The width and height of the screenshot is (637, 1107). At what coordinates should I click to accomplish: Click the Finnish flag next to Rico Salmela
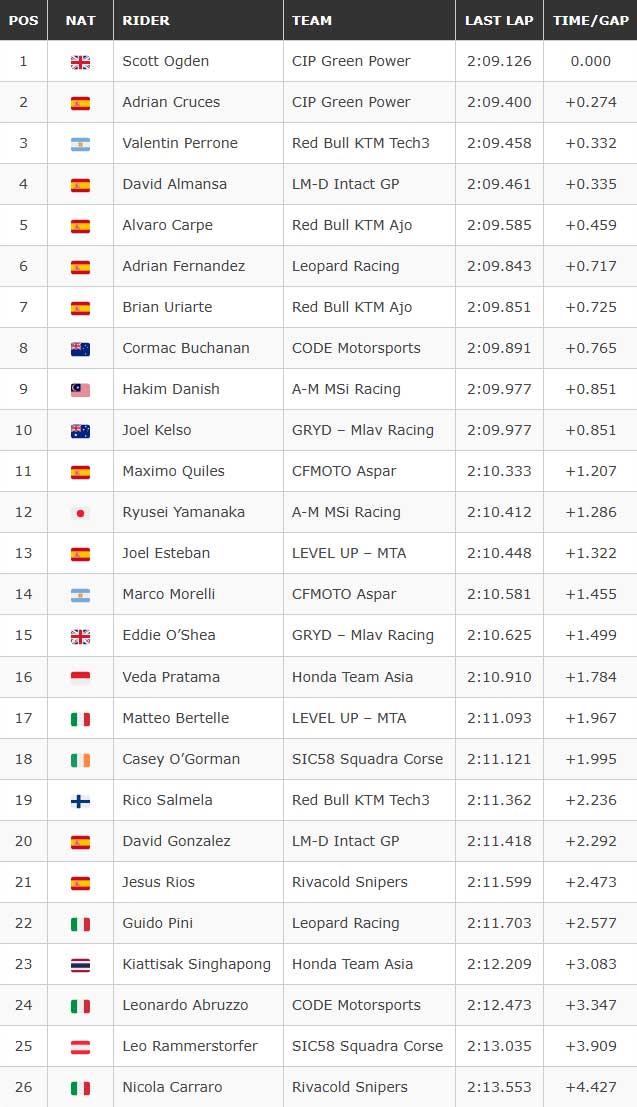(81, 801)
